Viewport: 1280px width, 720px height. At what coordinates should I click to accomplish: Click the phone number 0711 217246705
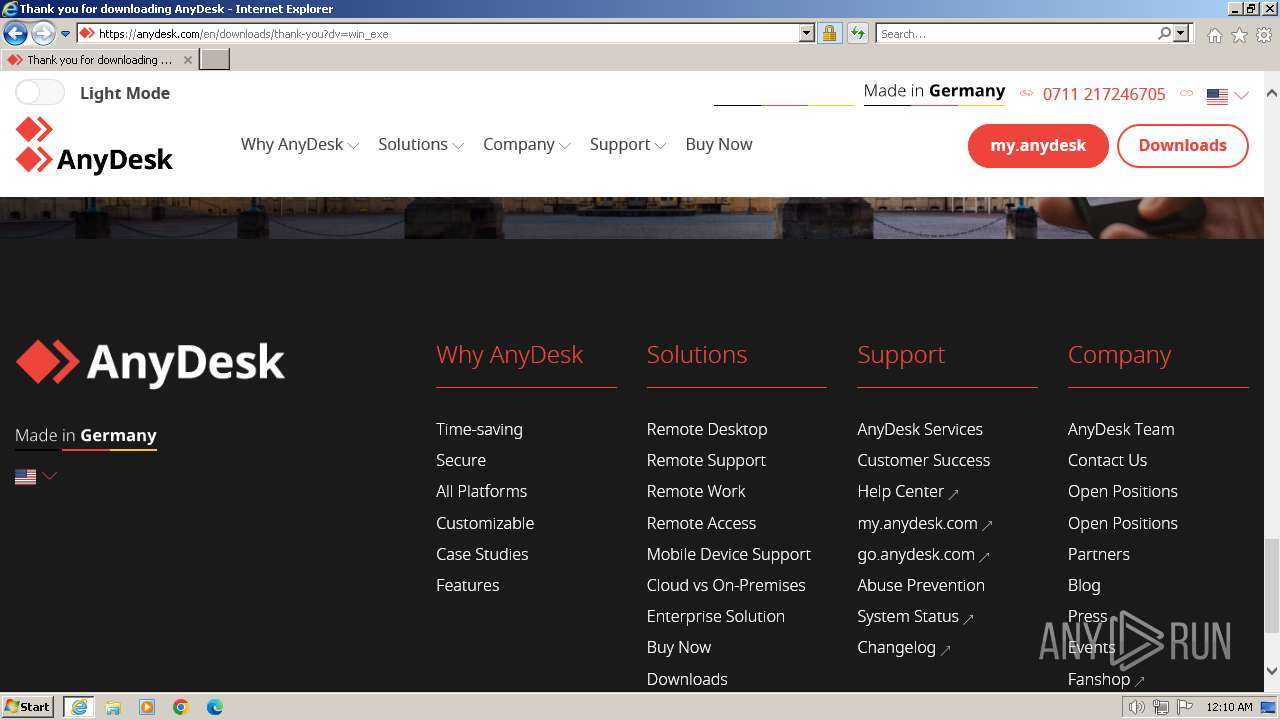coord(1104,95)
